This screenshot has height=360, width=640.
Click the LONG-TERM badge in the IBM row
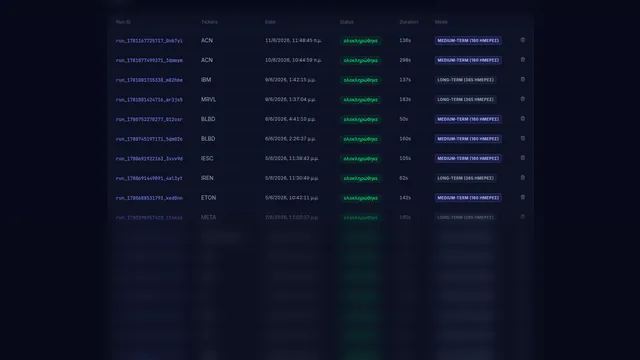[465, 80]
